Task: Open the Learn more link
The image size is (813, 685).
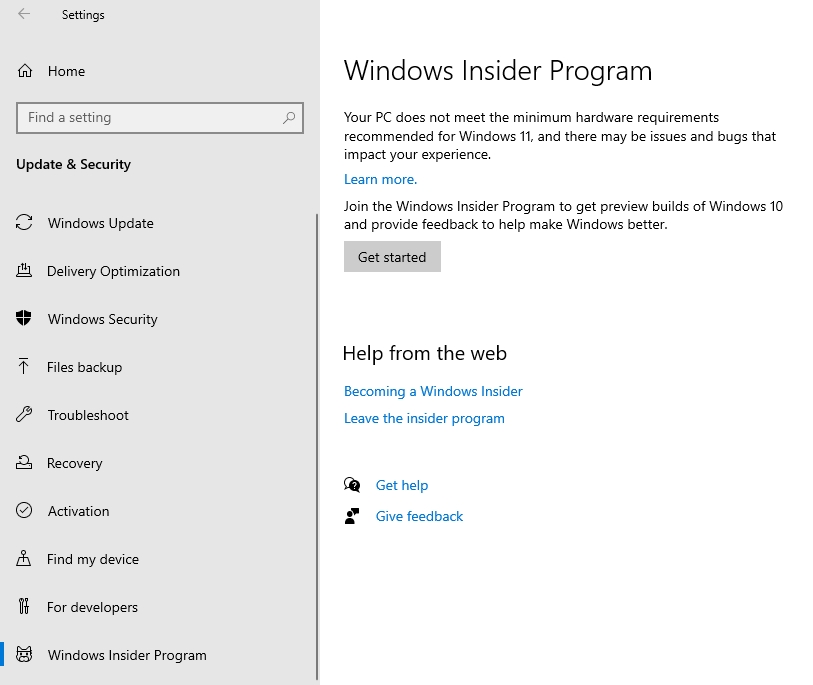Action: pos(380,179)
